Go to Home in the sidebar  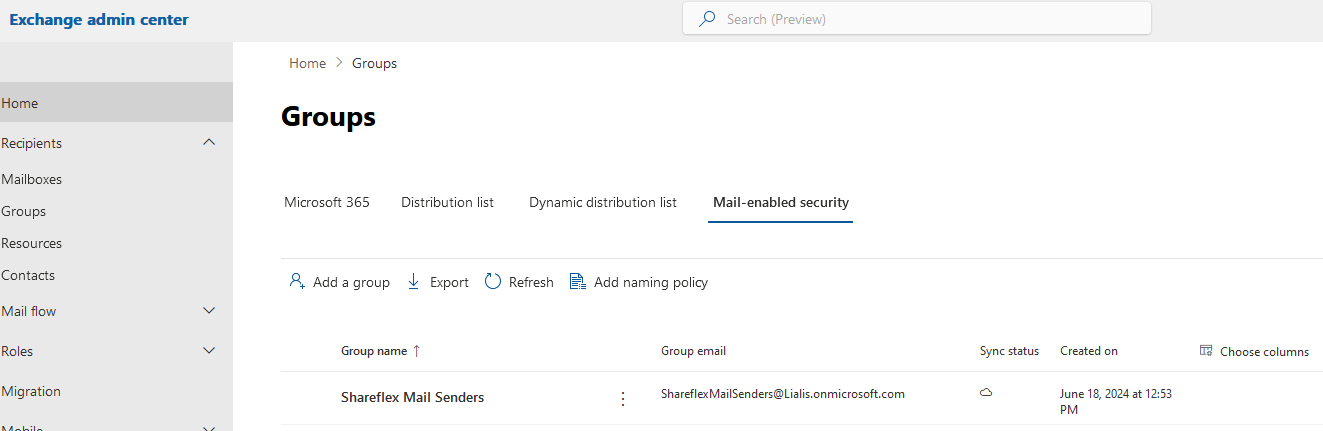tap(116, 103)
